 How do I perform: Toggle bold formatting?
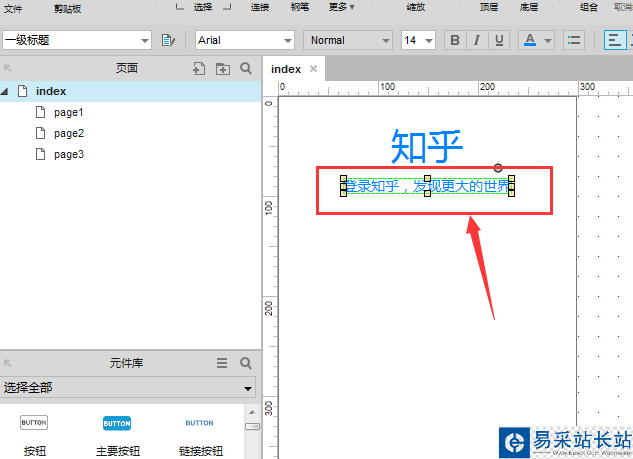click(x=455, y=40)
